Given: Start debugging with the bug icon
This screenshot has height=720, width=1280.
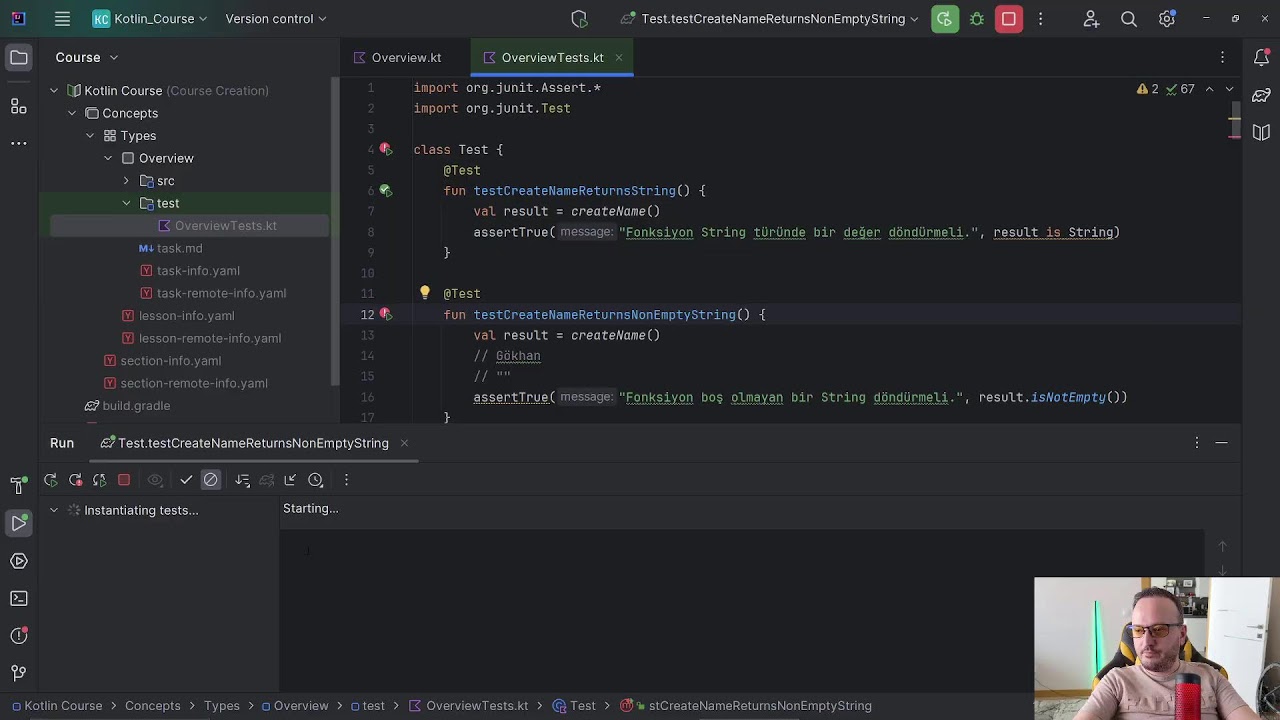Looking at the screenshot, I should pos(977,19).
